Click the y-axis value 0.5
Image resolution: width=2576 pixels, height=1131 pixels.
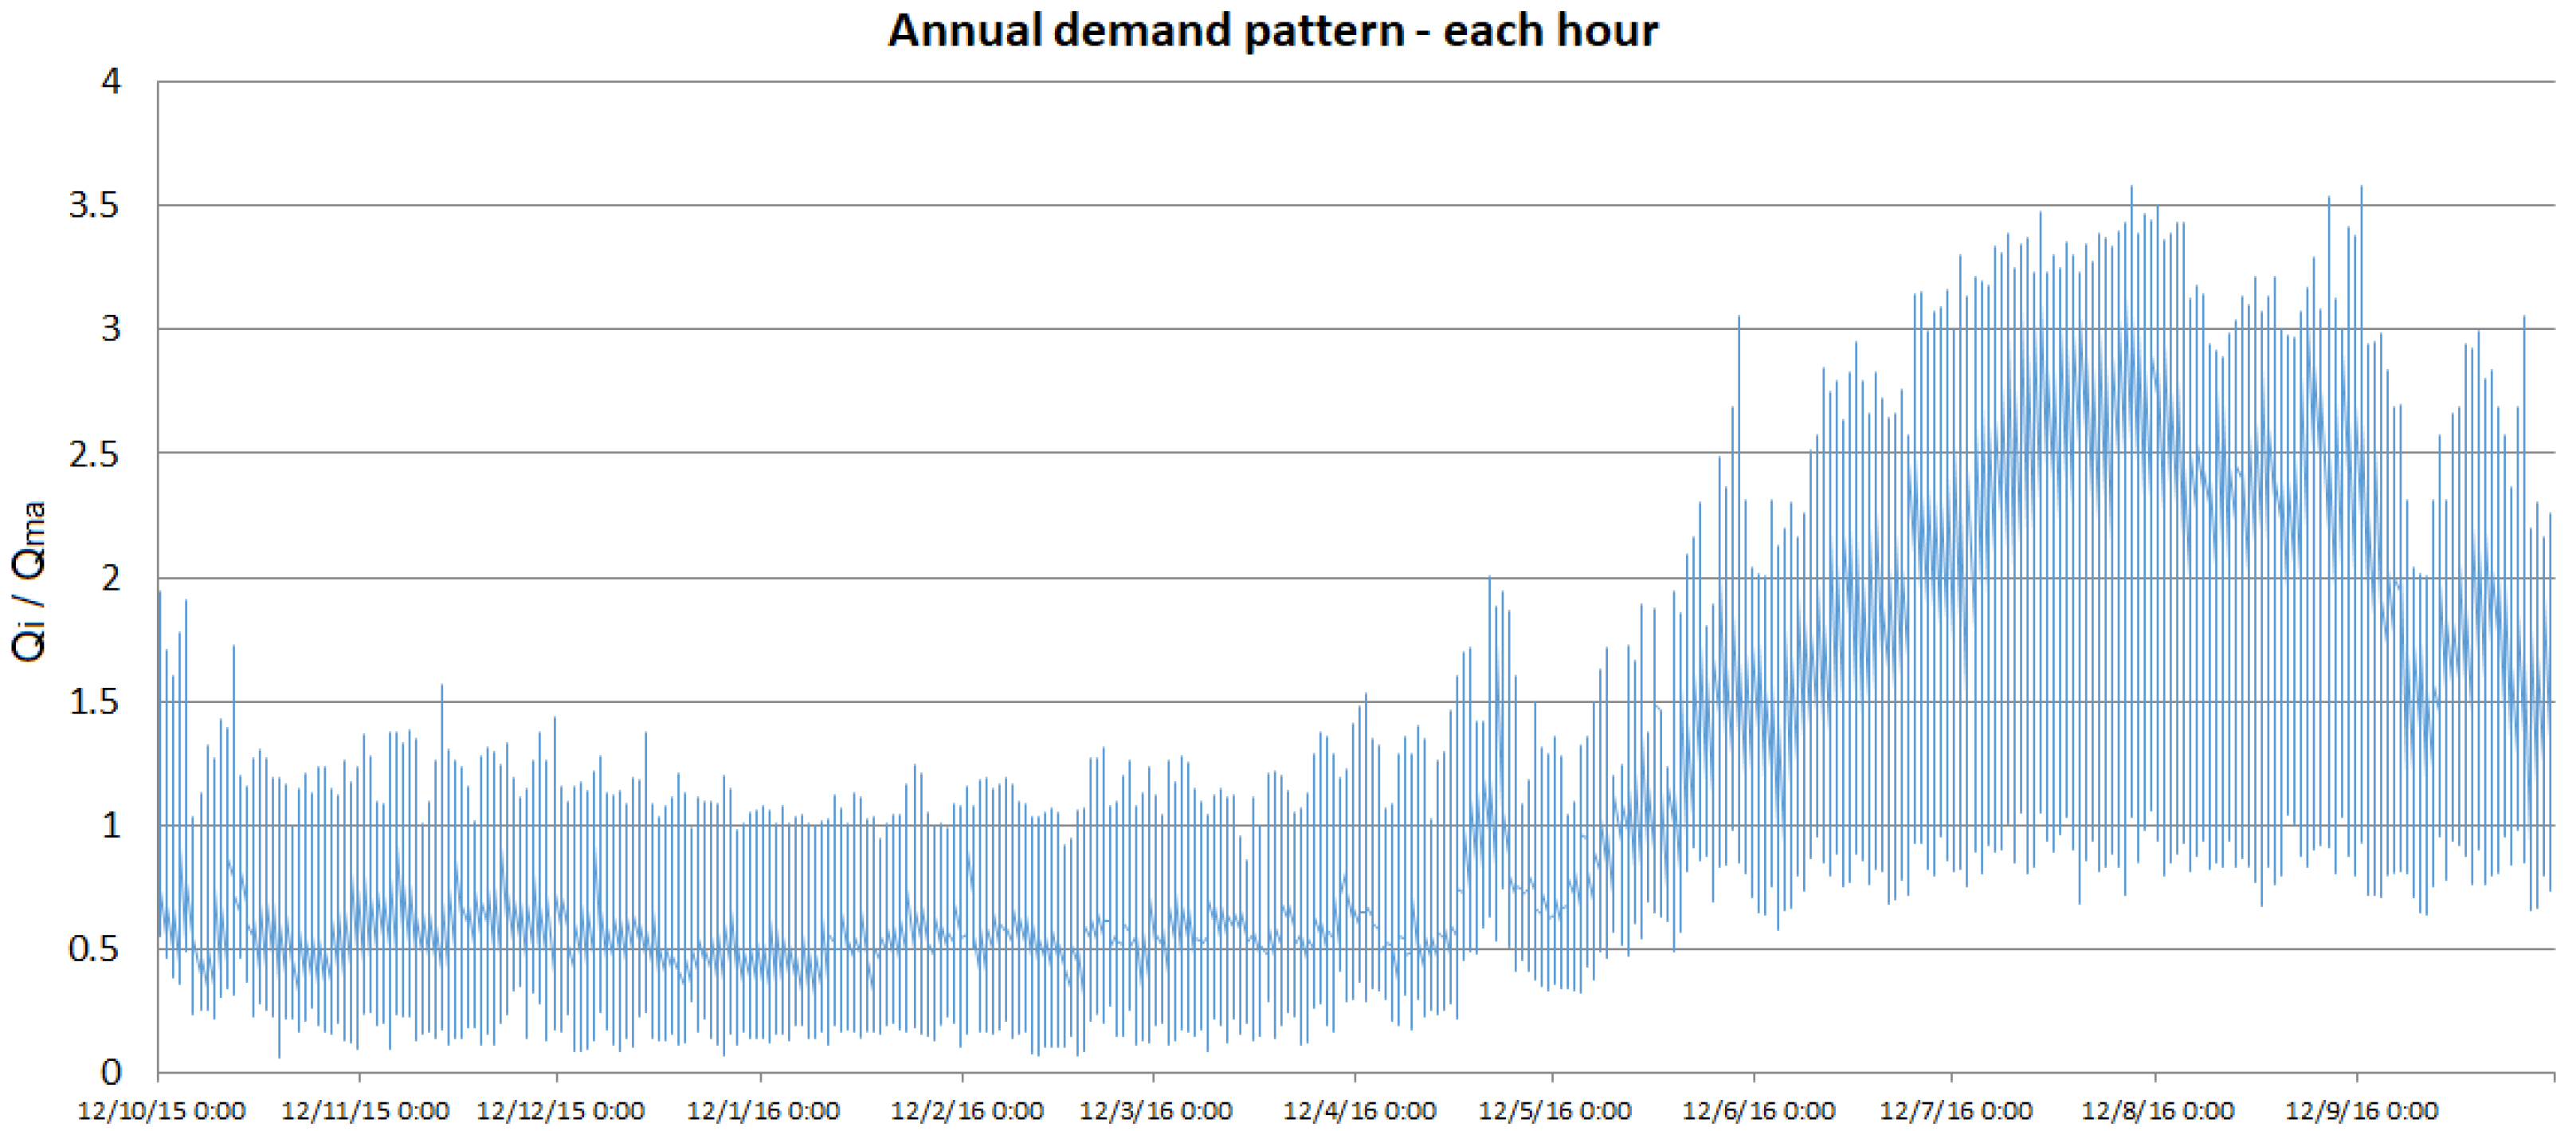tap(93, 949)
